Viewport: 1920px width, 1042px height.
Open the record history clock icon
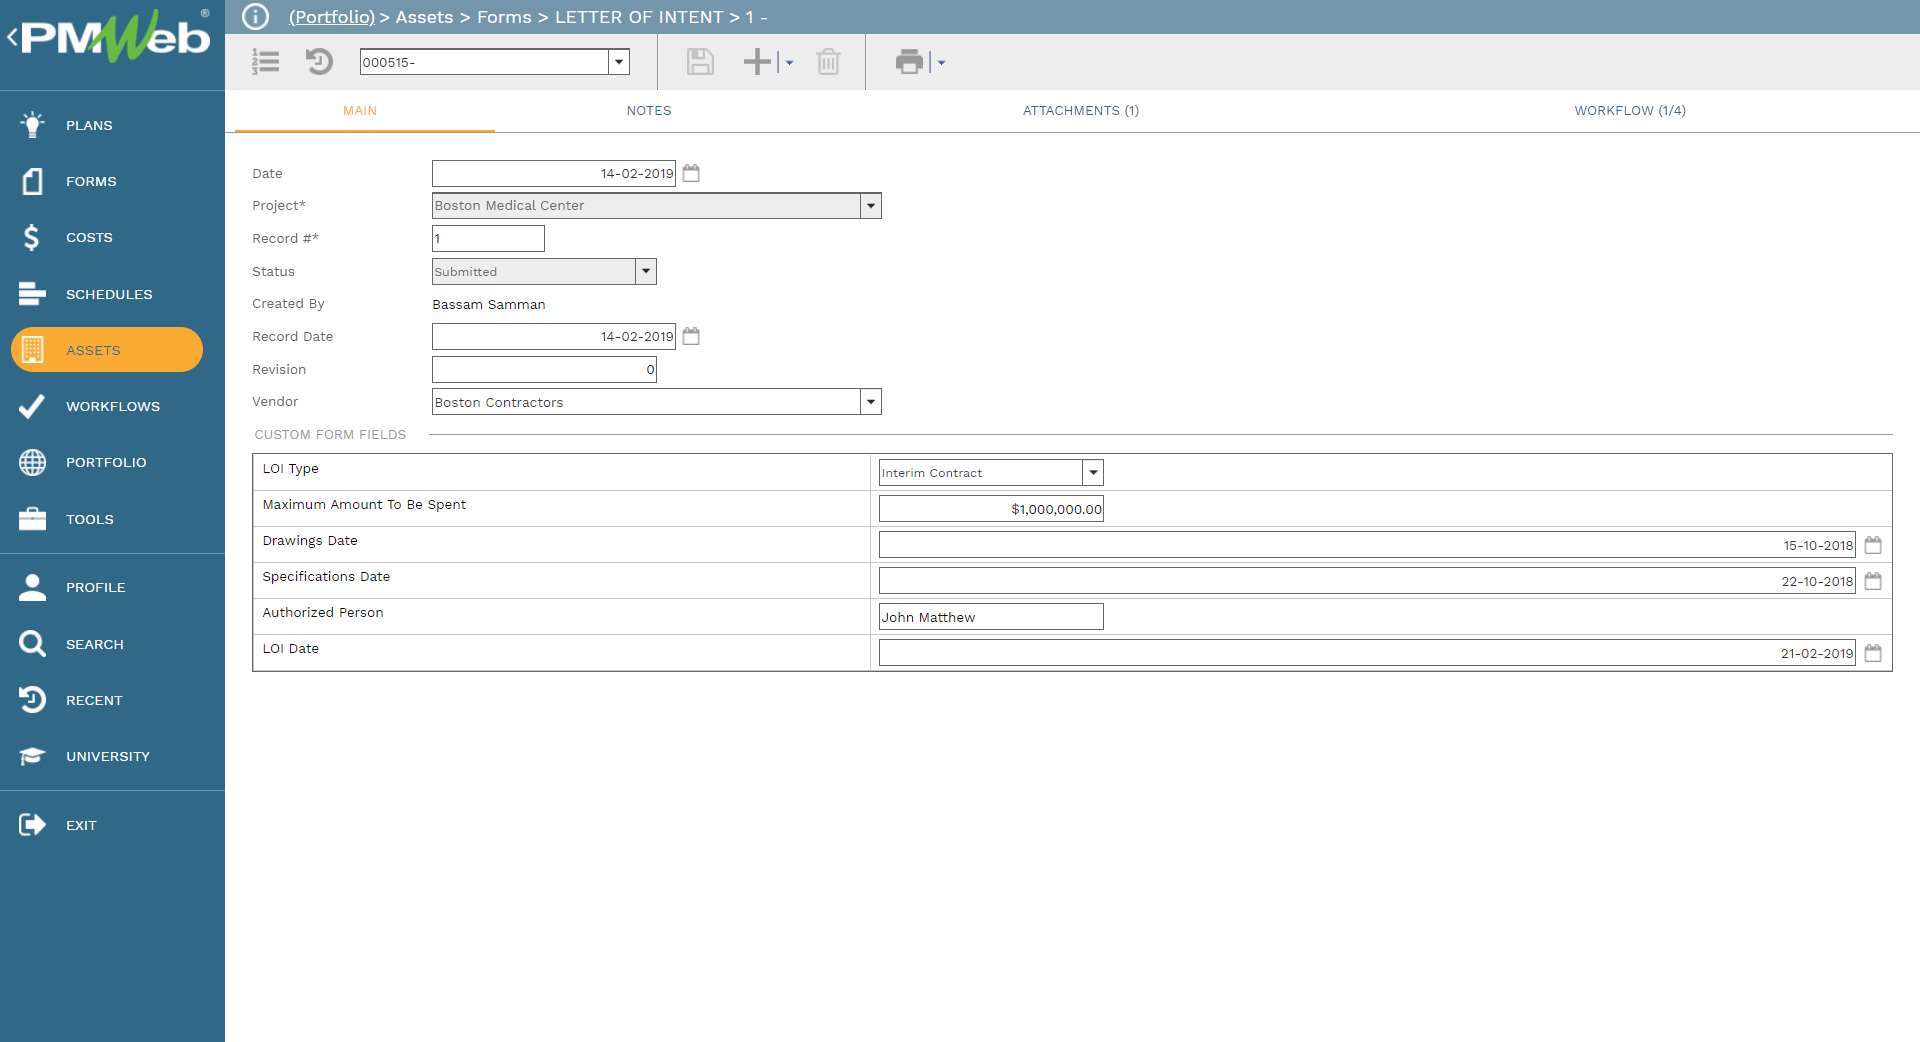click(x=319, y=62)
